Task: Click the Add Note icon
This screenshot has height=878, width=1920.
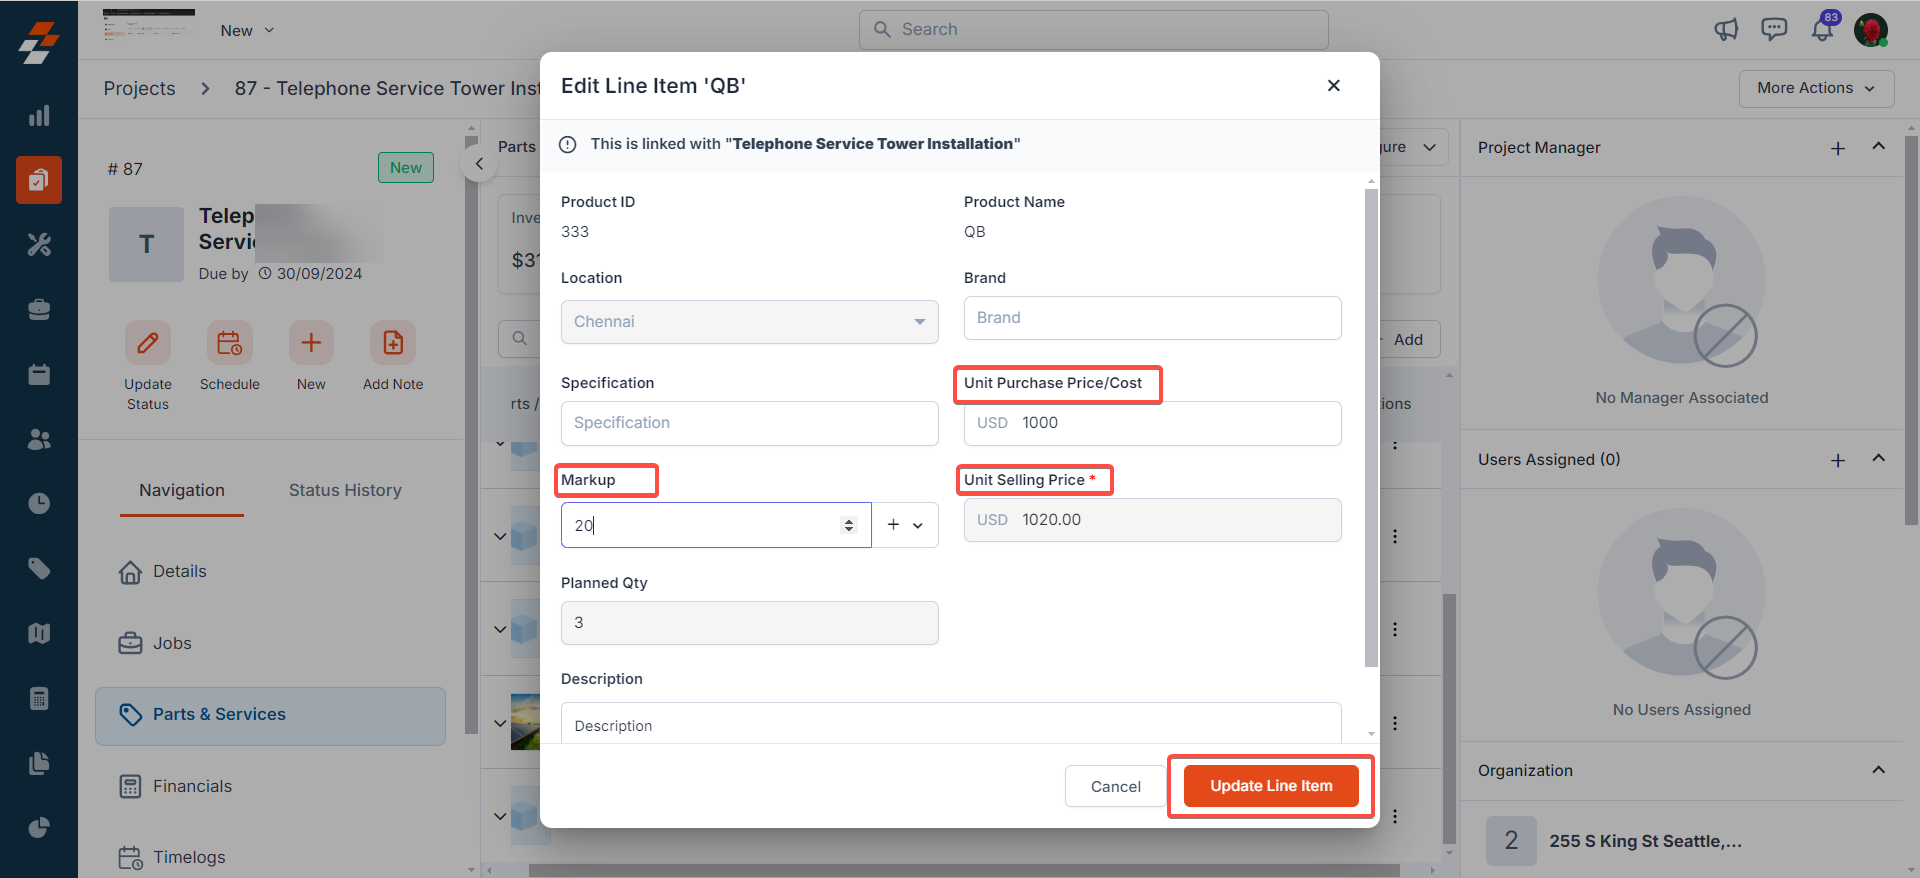Action: pos(393,344)
